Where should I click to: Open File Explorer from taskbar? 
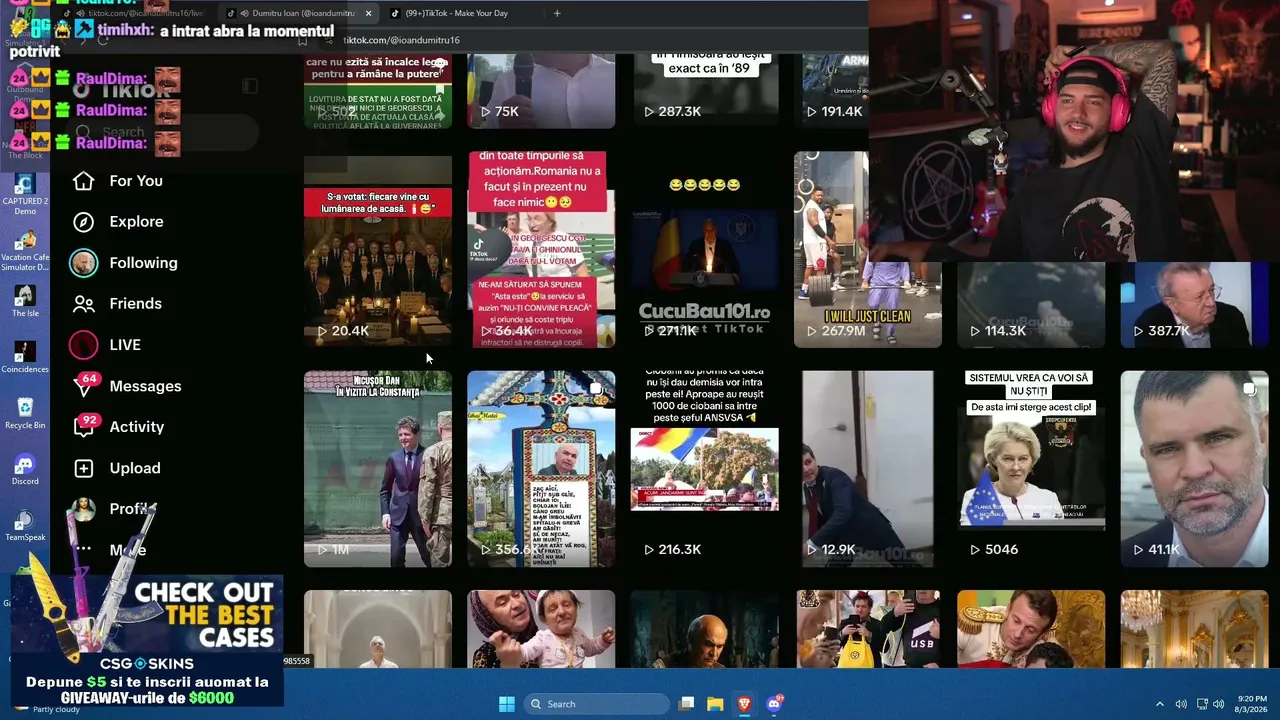tap(715, 704)
